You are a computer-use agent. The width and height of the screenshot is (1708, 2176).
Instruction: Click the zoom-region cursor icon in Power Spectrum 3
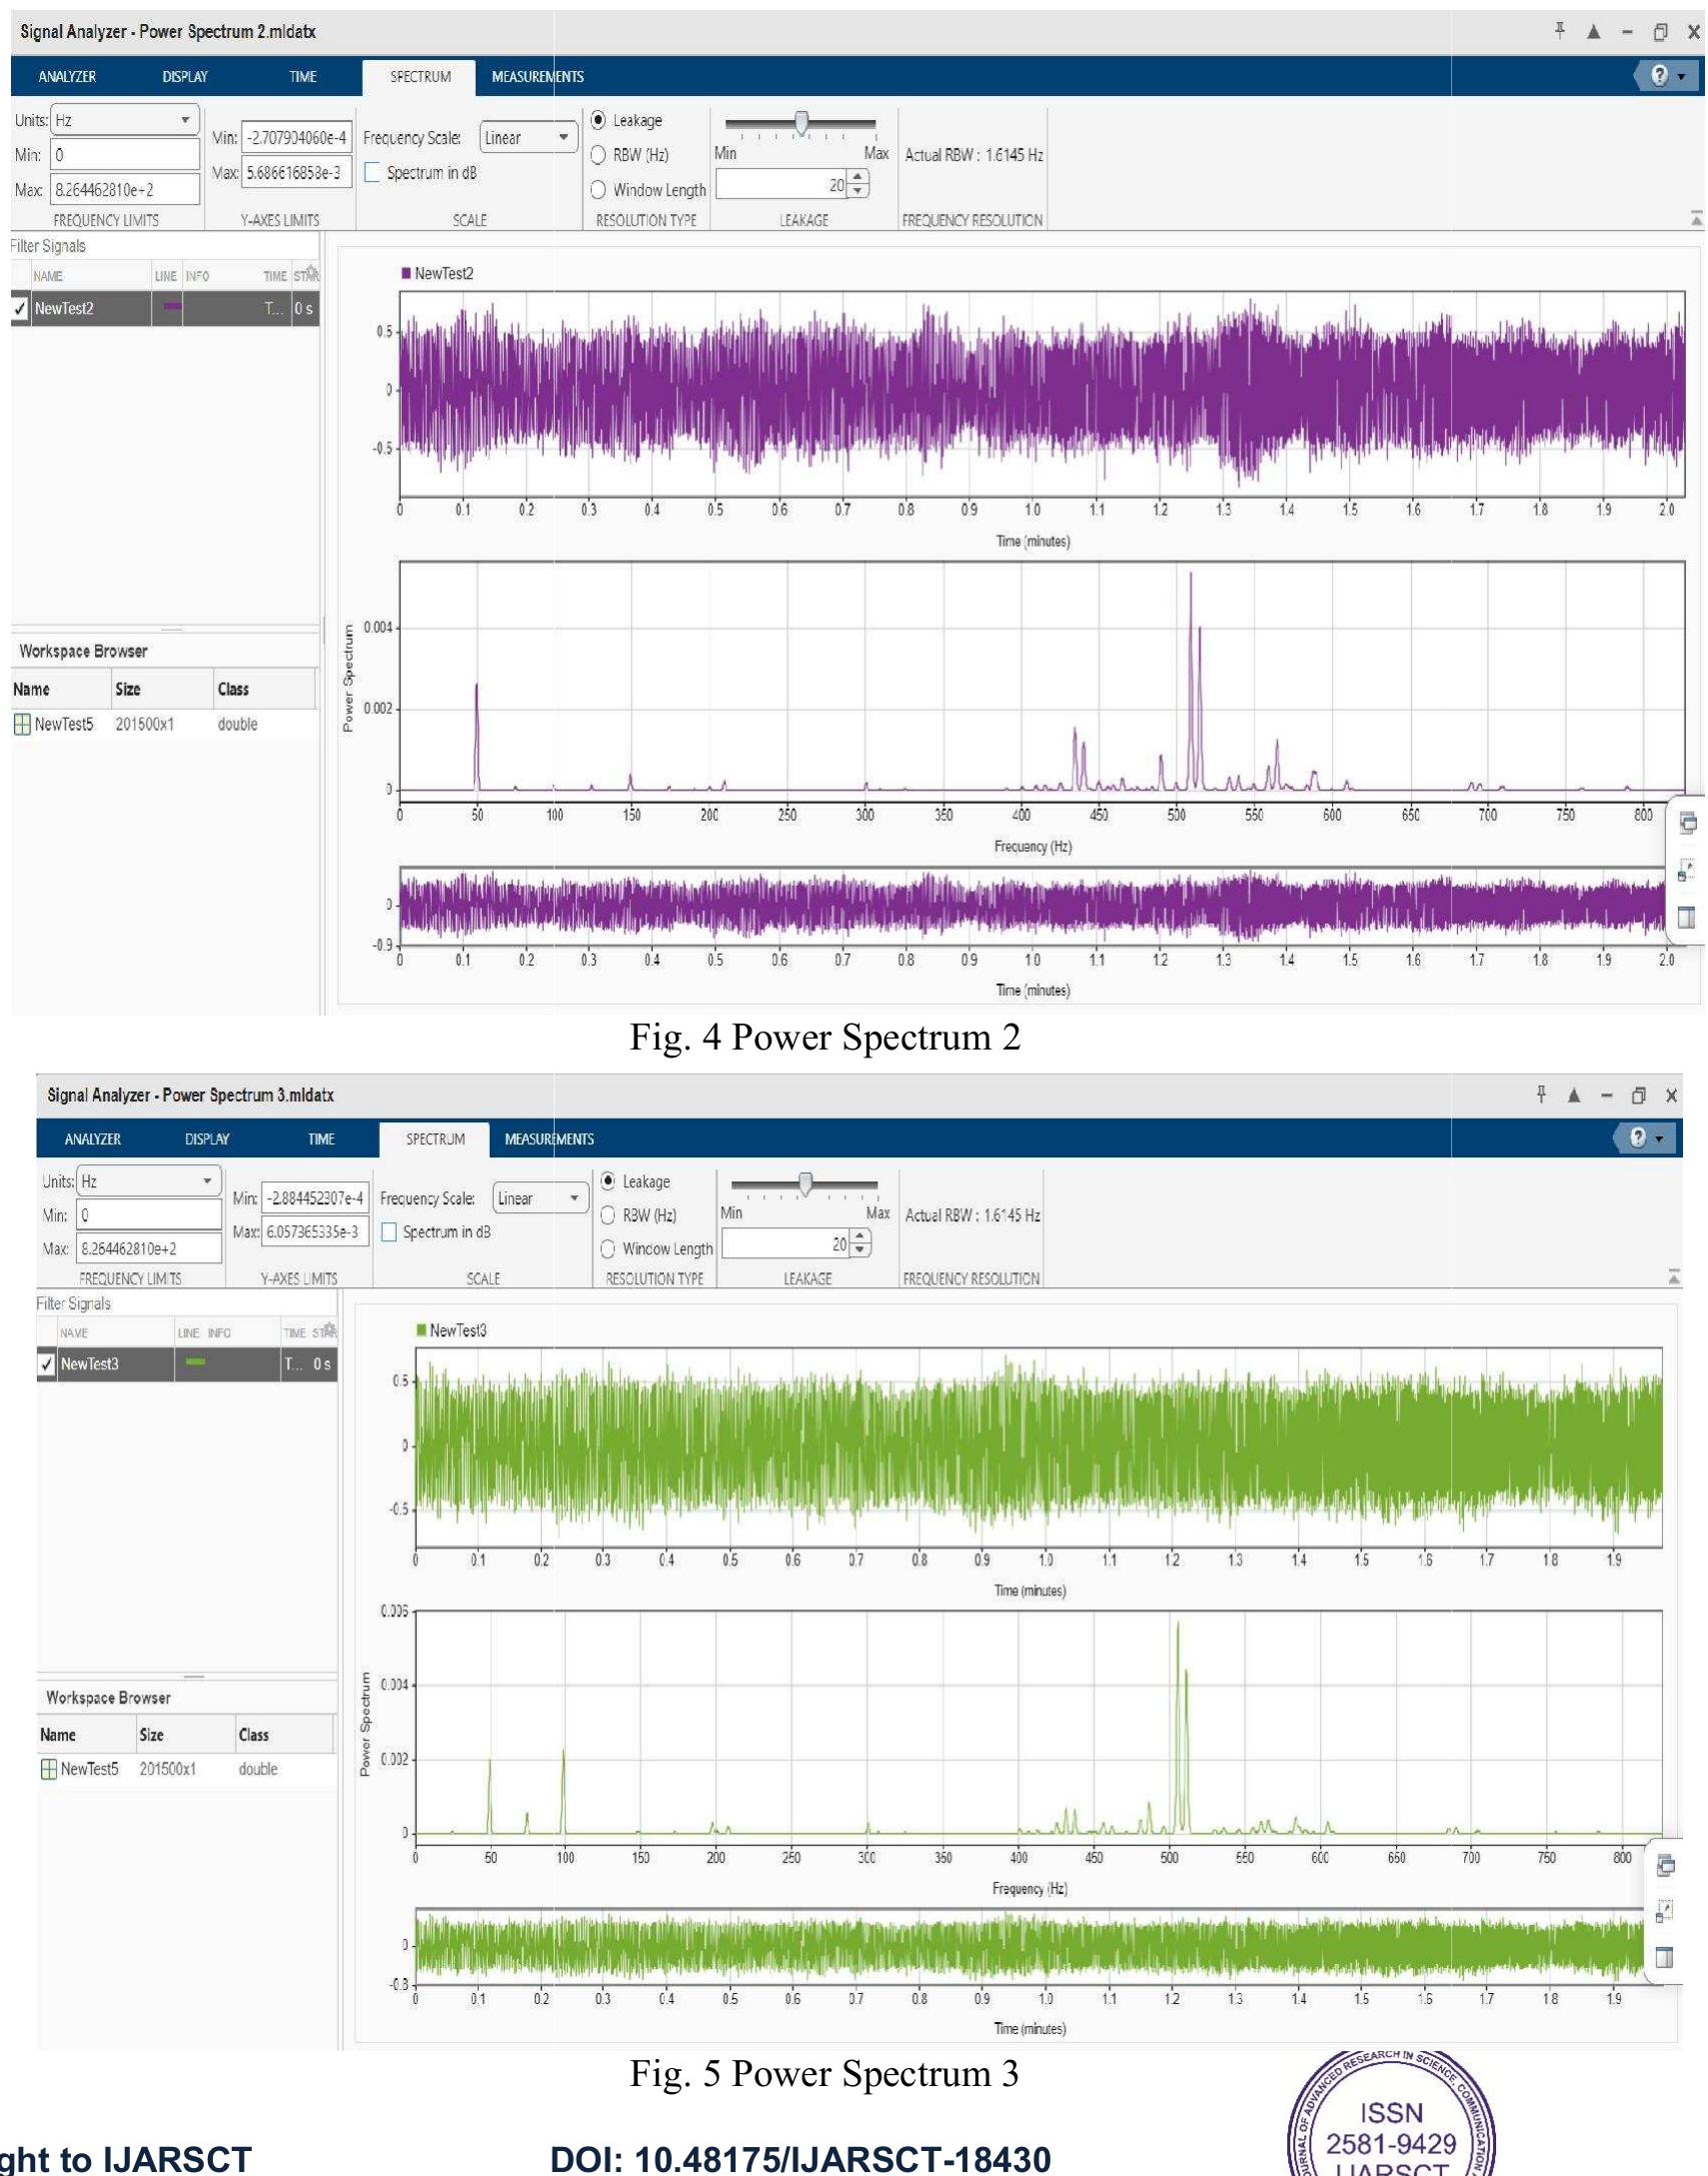[1665, 1911]
